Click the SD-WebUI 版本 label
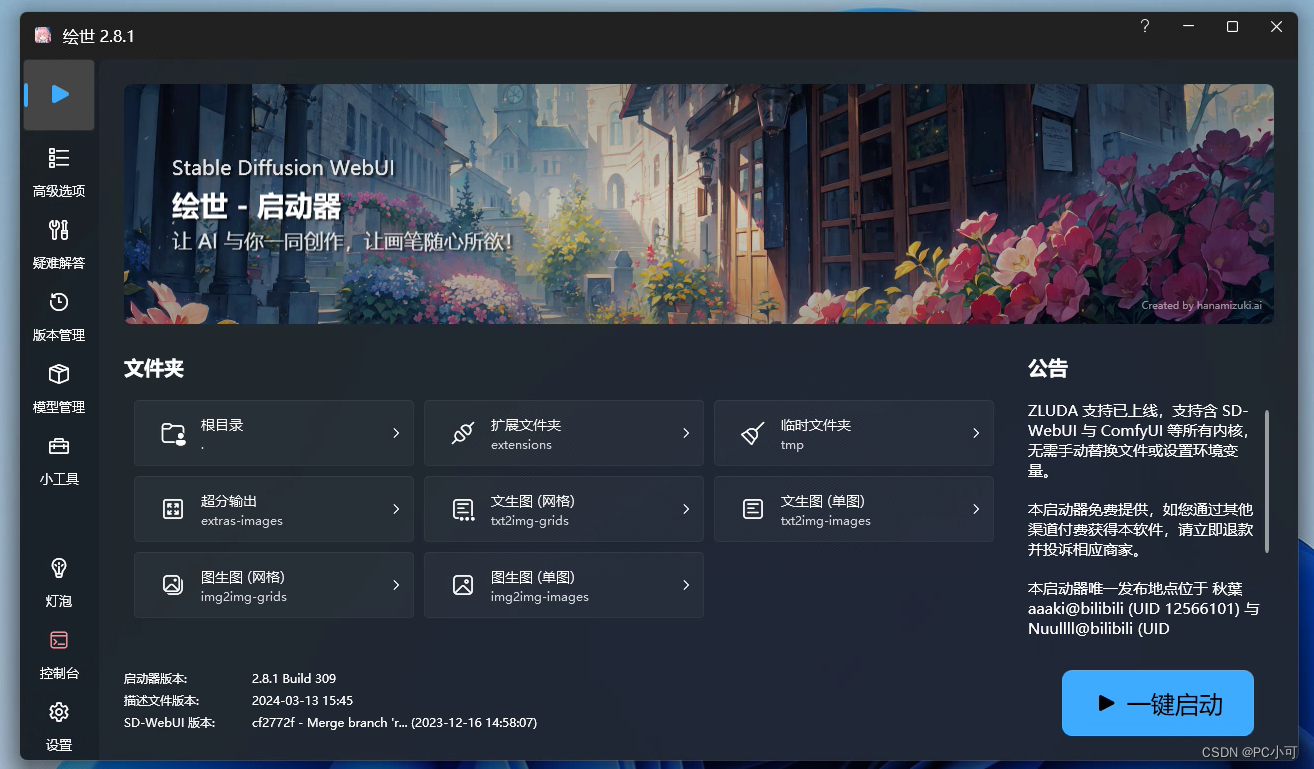Image resolution: width=1314 pixels, height=769 pixels. pyautogui.click(x=169, y=722)
